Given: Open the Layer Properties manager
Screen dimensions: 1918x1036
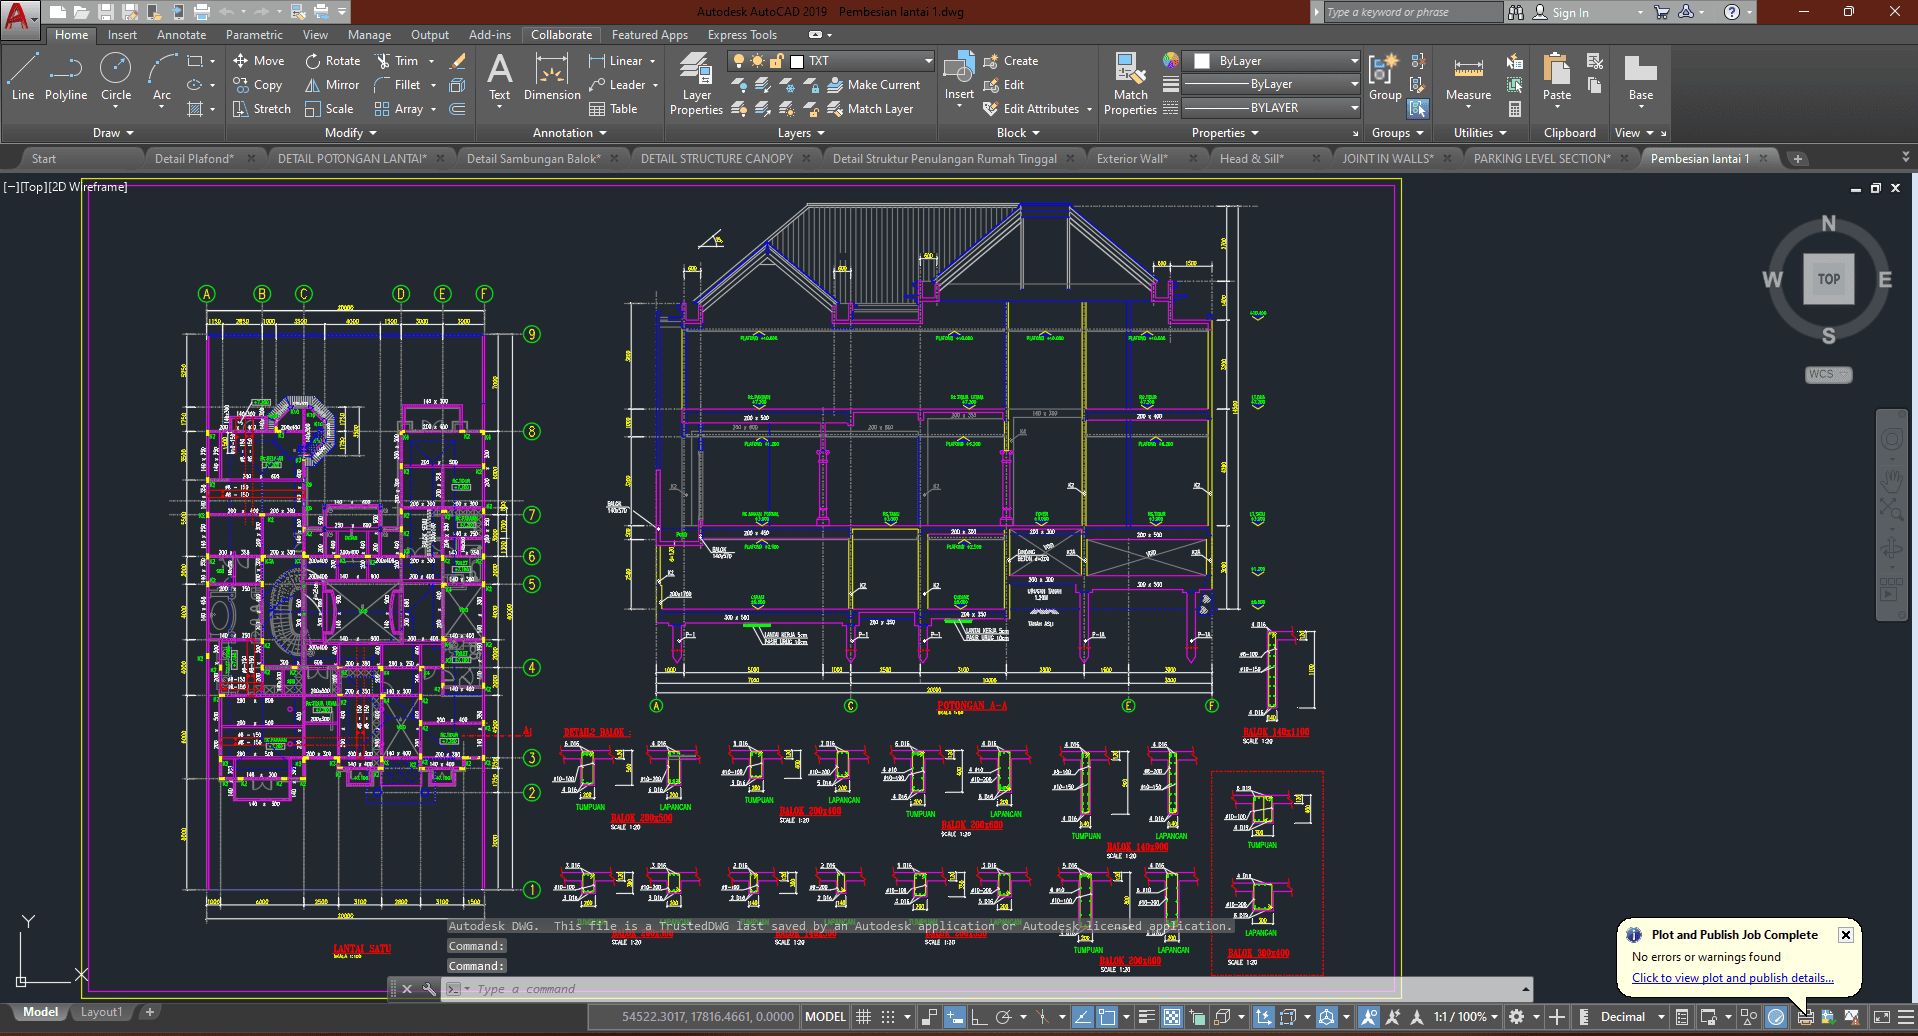Looking at the screenshot, I should (696, 84).
